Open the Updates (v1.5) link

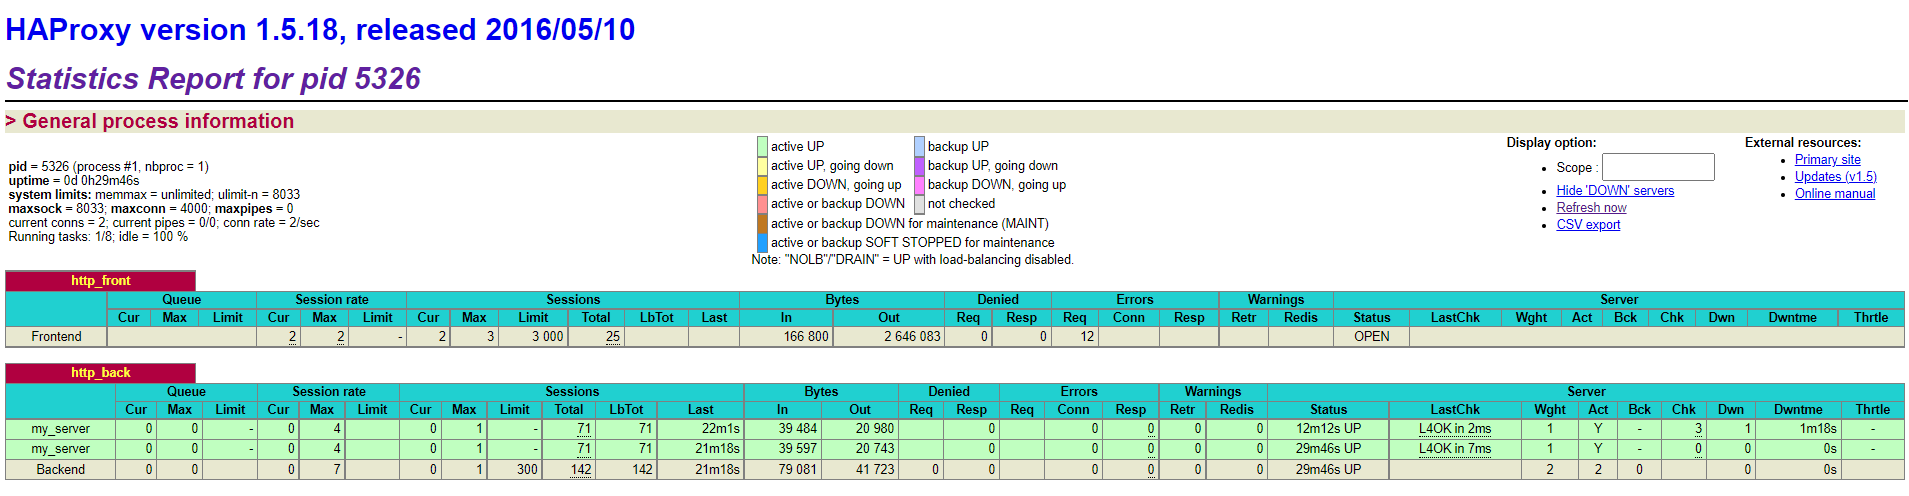(1835, 177)
